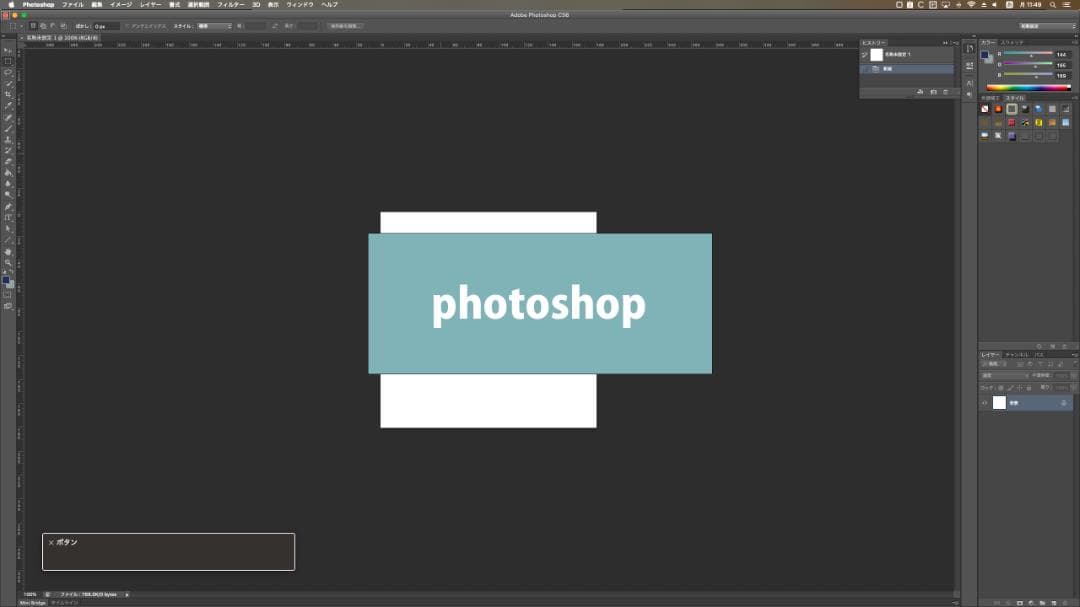The image size is (1080, 607).
Task: Toggle the アンチエイリアス checkbox
Action: click(x=127, y=26)
